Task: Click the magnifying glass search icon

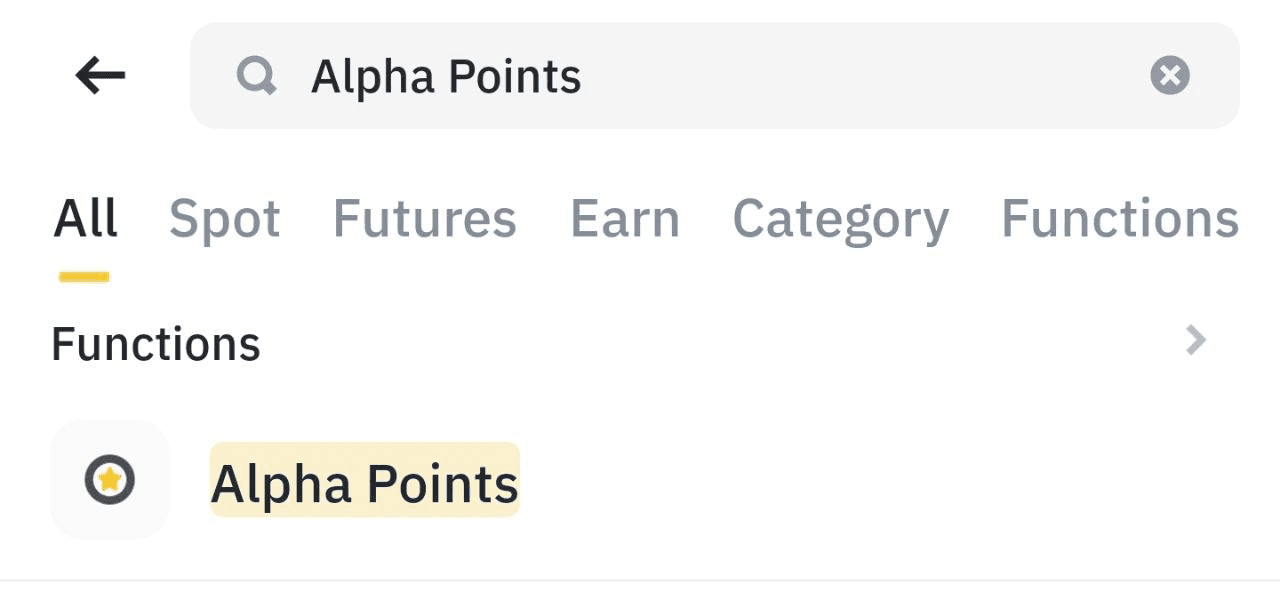Action: point(256,75)
